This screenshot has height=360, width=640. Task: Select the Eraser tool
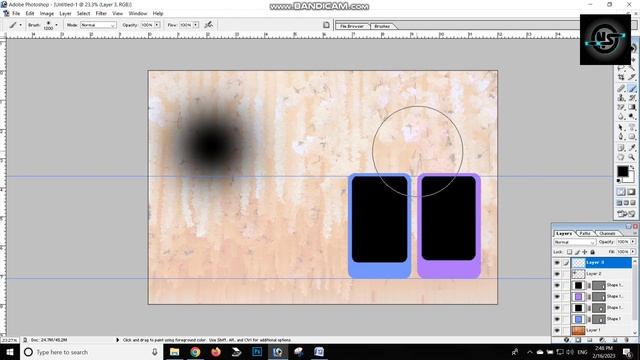point(620,107)
